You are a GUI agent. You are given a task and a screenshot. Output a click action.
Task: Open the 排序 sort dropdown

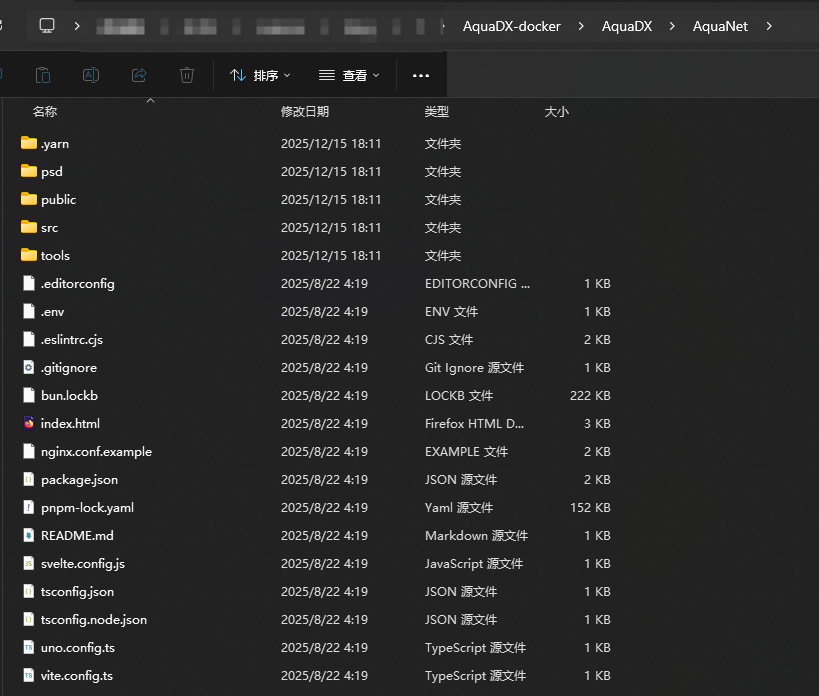pyautogui.click(x=260, y=76)
